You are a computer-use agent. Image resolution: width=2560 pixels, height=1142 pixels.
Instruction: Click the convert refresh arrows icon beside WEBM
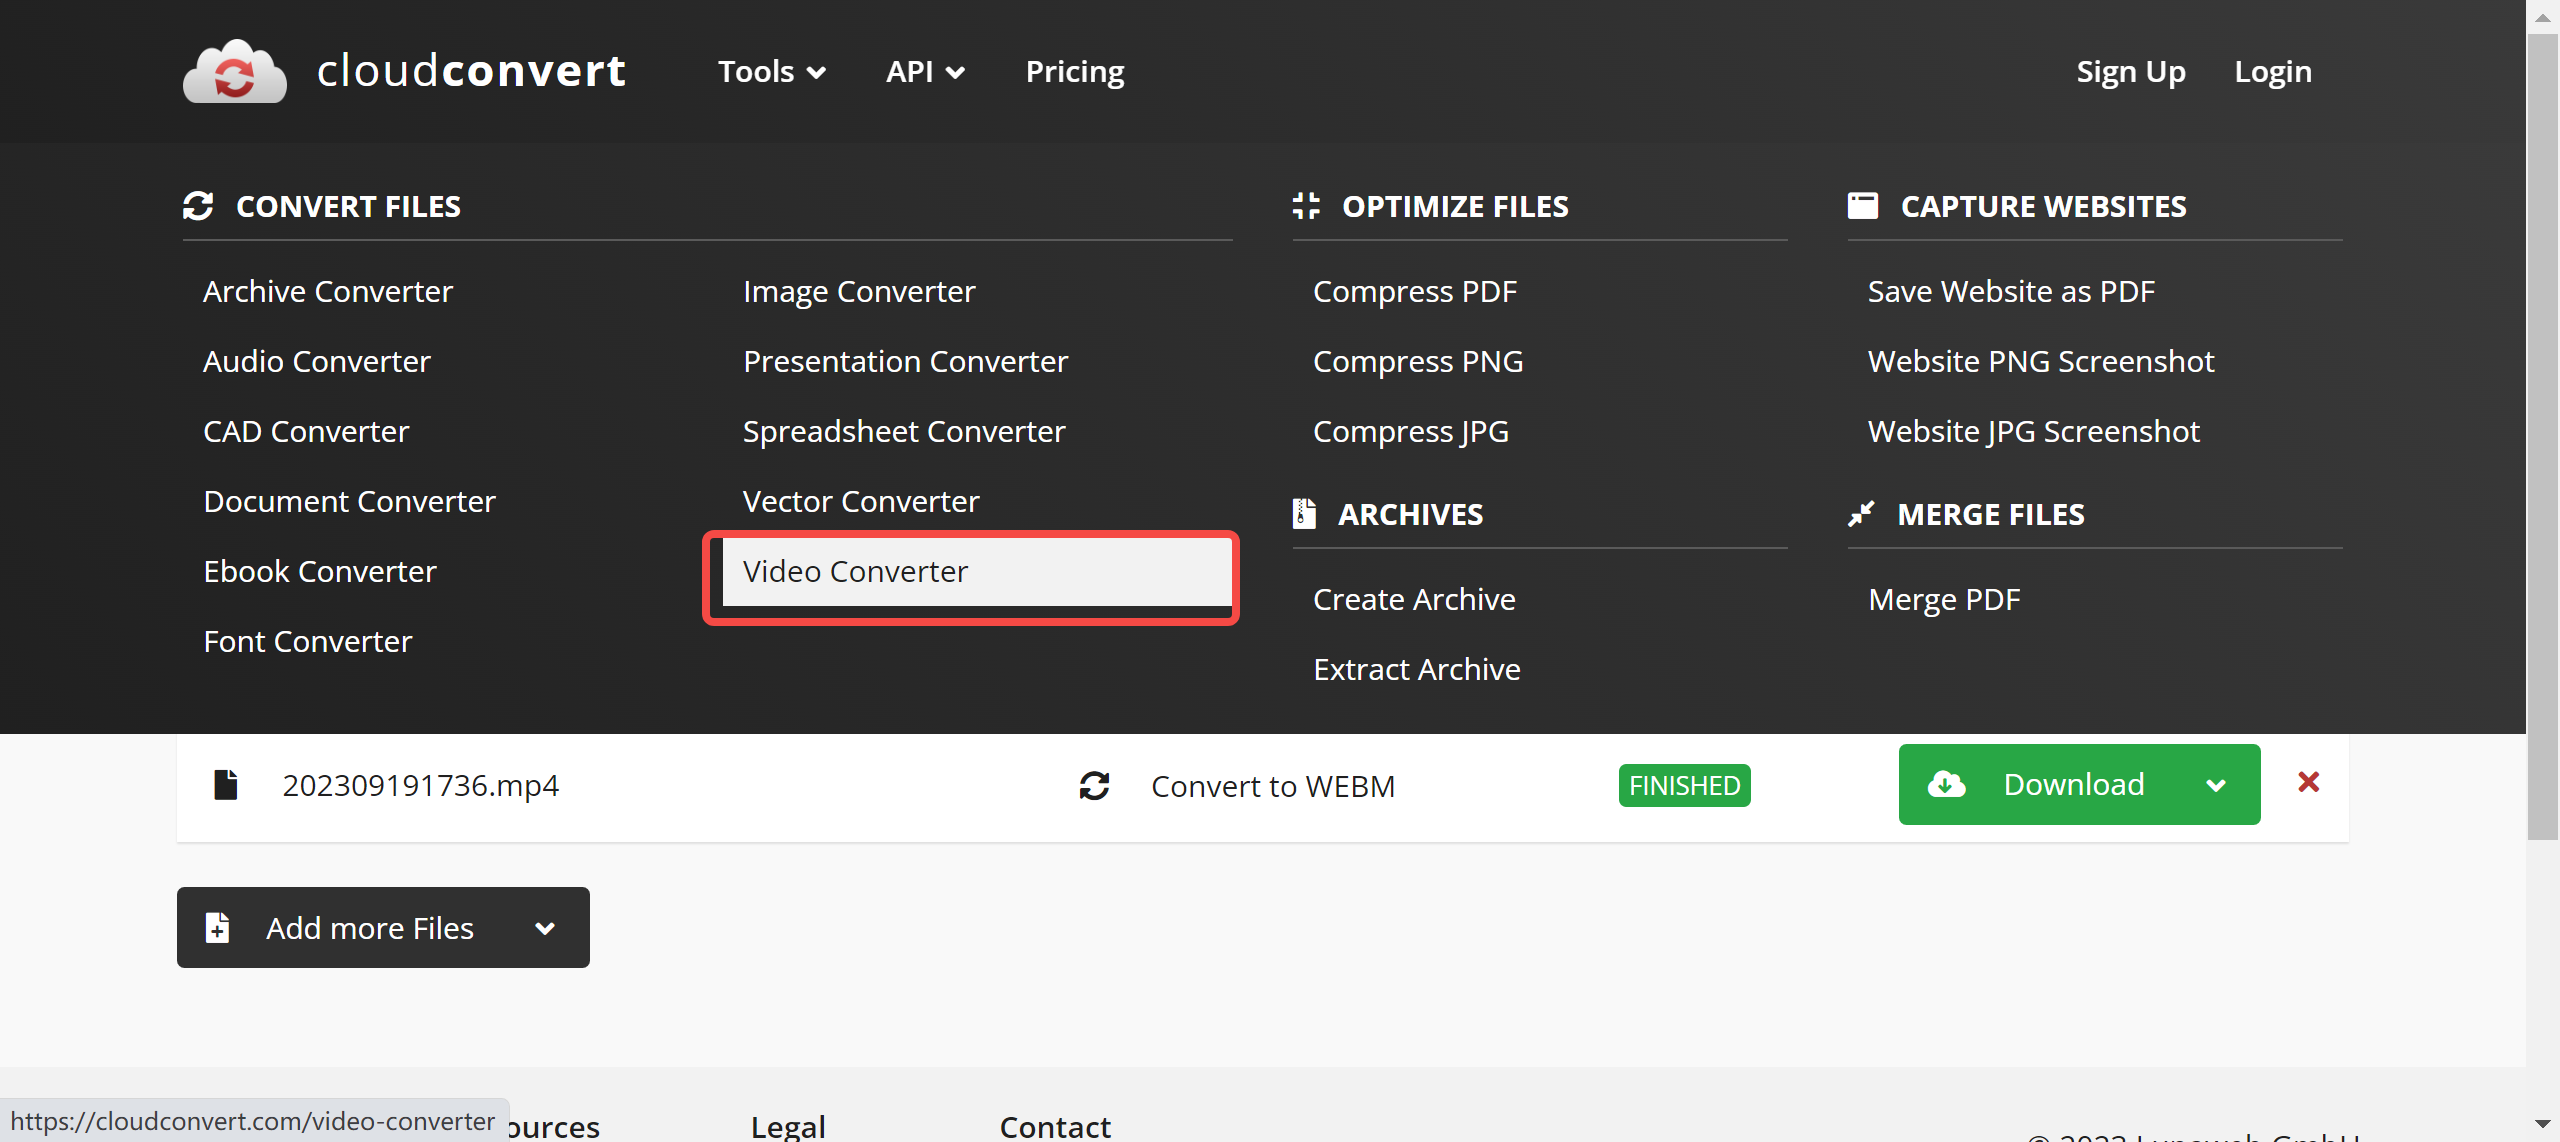click(x=1094, y=786)
